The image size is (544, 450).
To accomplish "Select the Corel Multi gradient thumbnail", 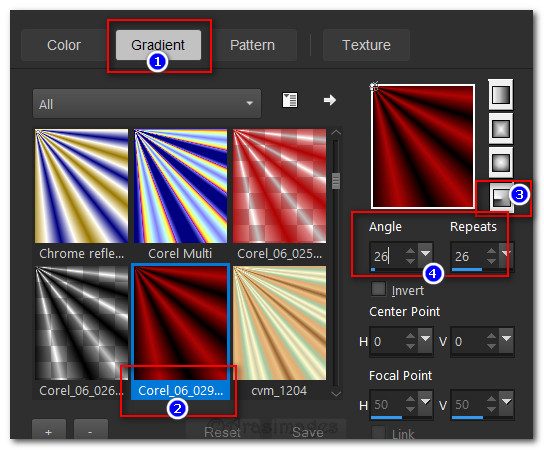I will point(180,186).
